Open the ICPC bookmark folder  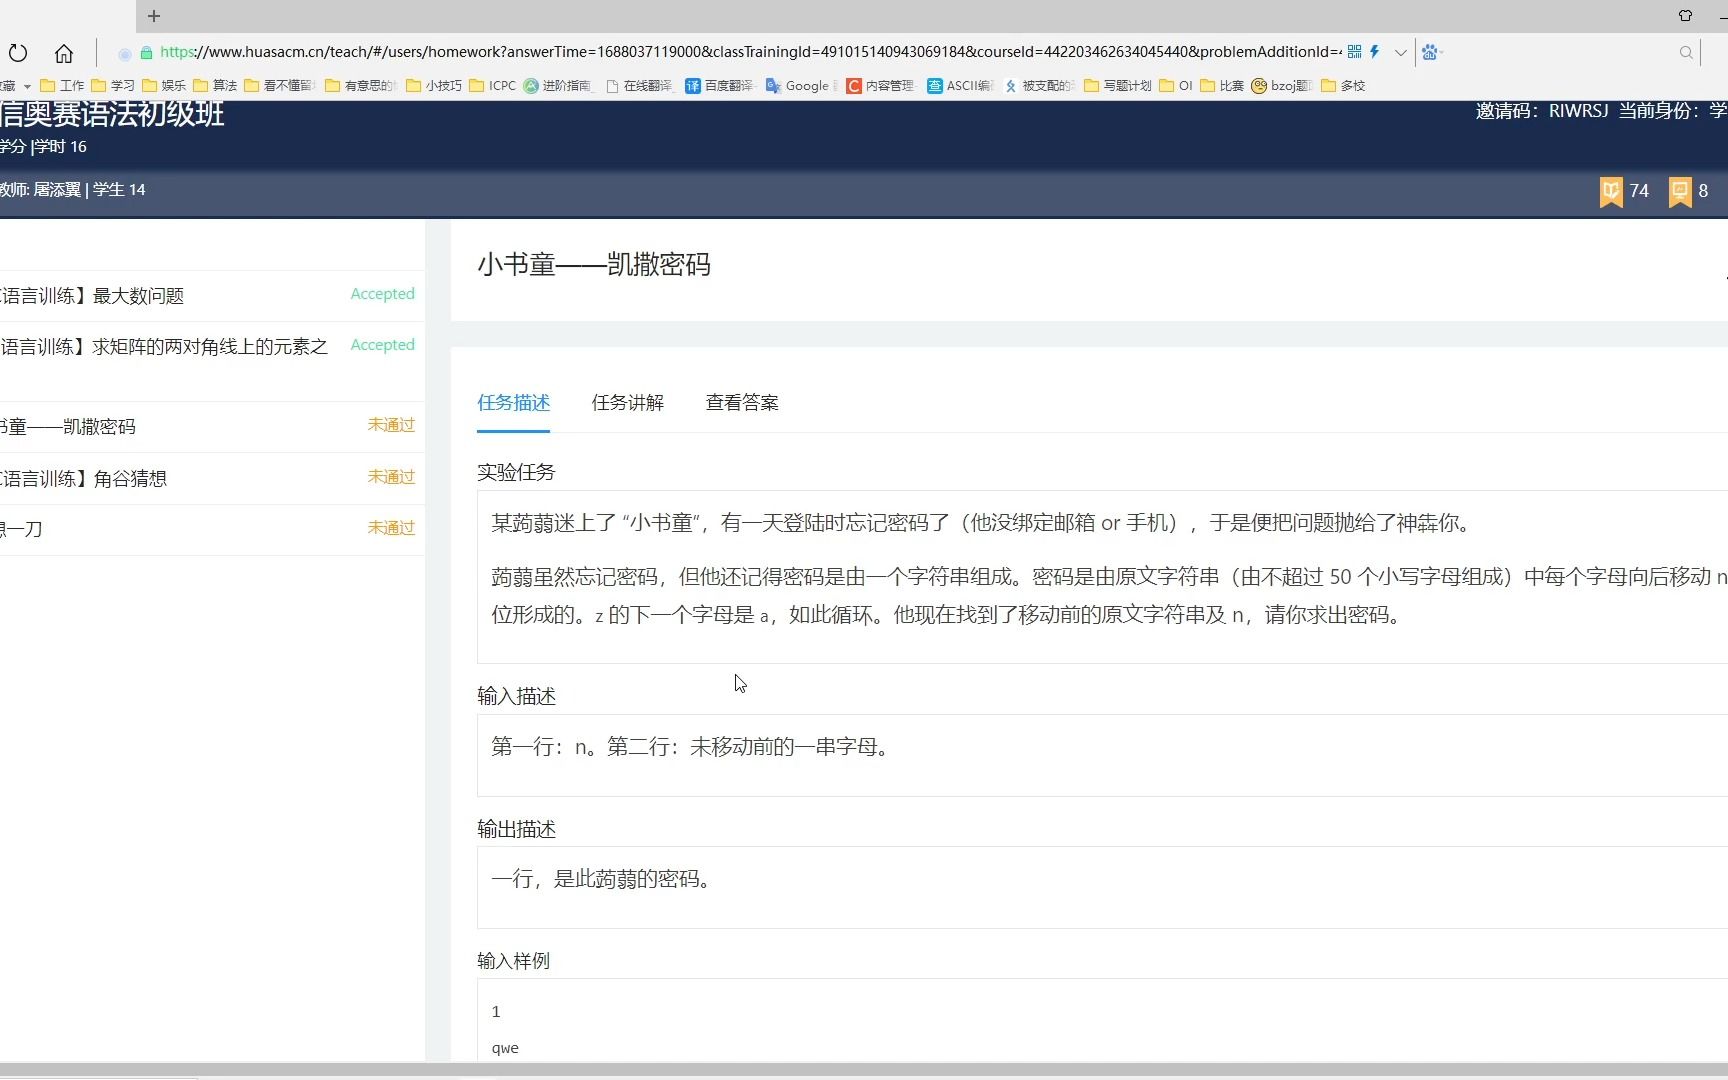pos(493,86)
